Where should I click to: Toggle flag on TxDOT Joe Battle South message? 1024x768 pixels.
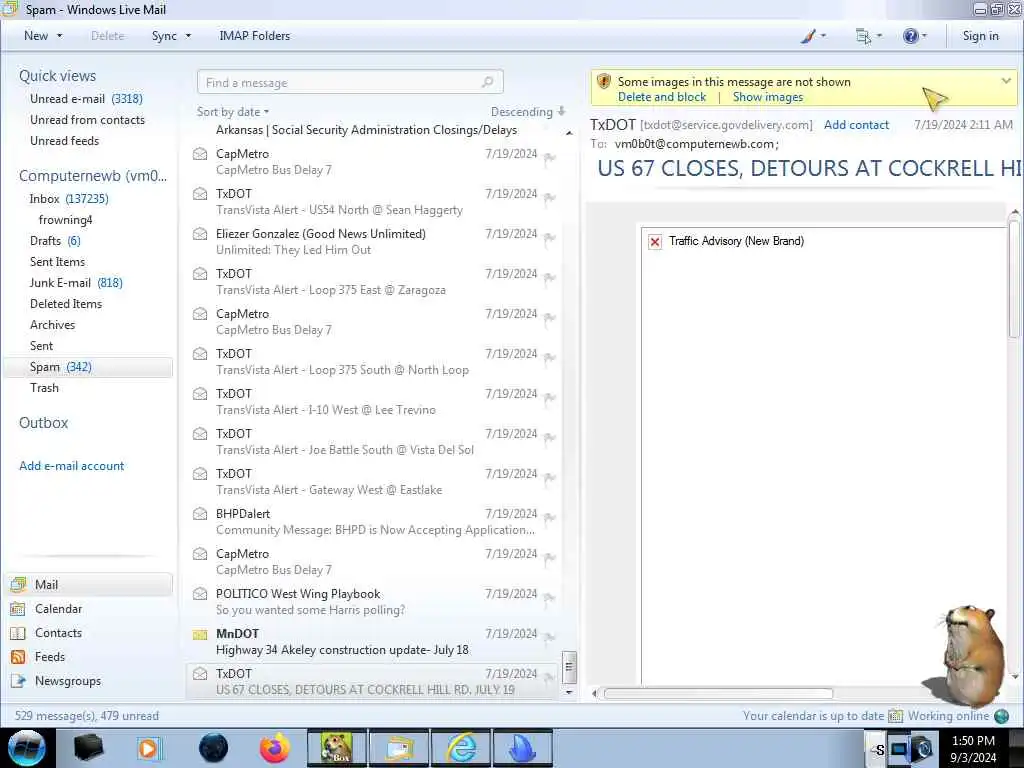tap(550, 438)
